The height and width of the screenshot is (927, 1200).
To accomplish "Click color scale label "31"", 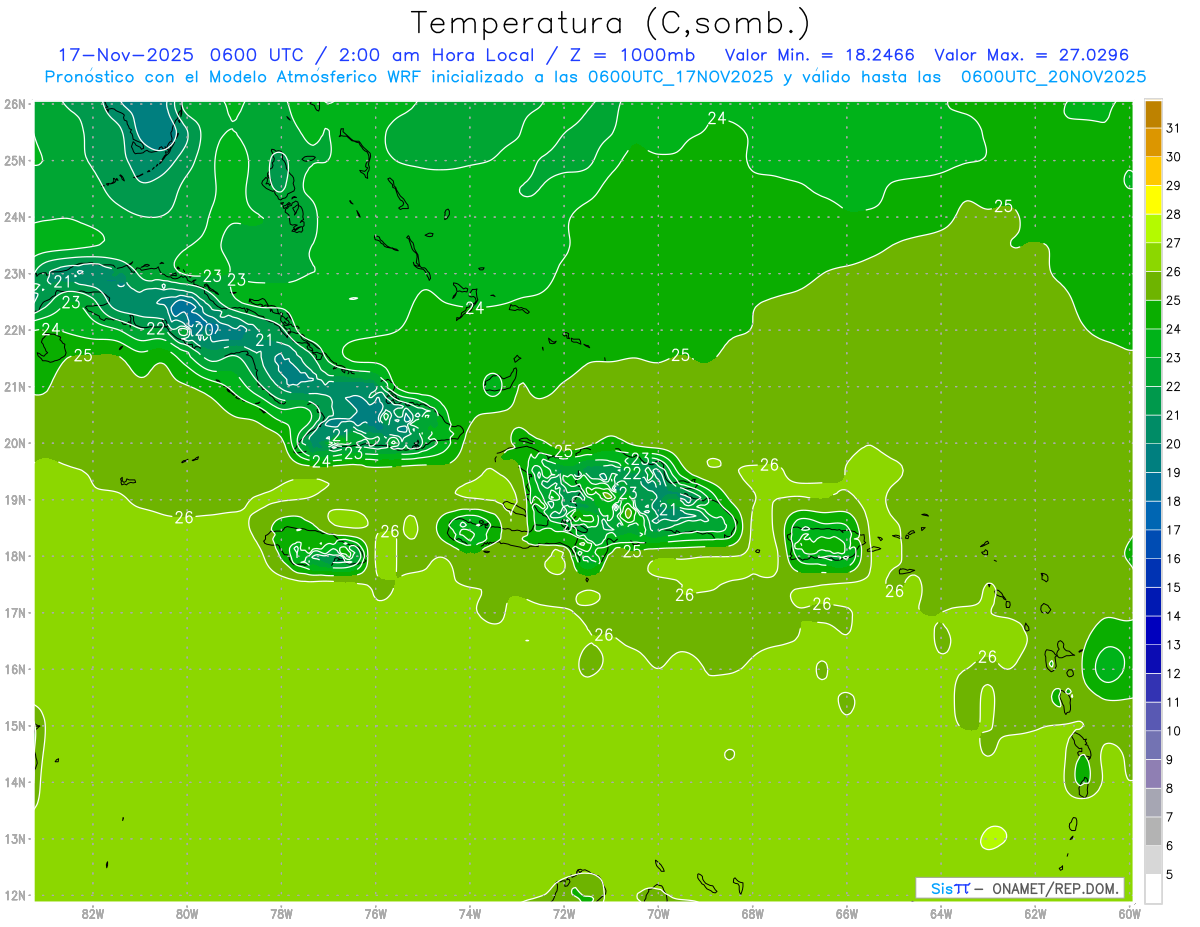I will [x=1174, y=128].
